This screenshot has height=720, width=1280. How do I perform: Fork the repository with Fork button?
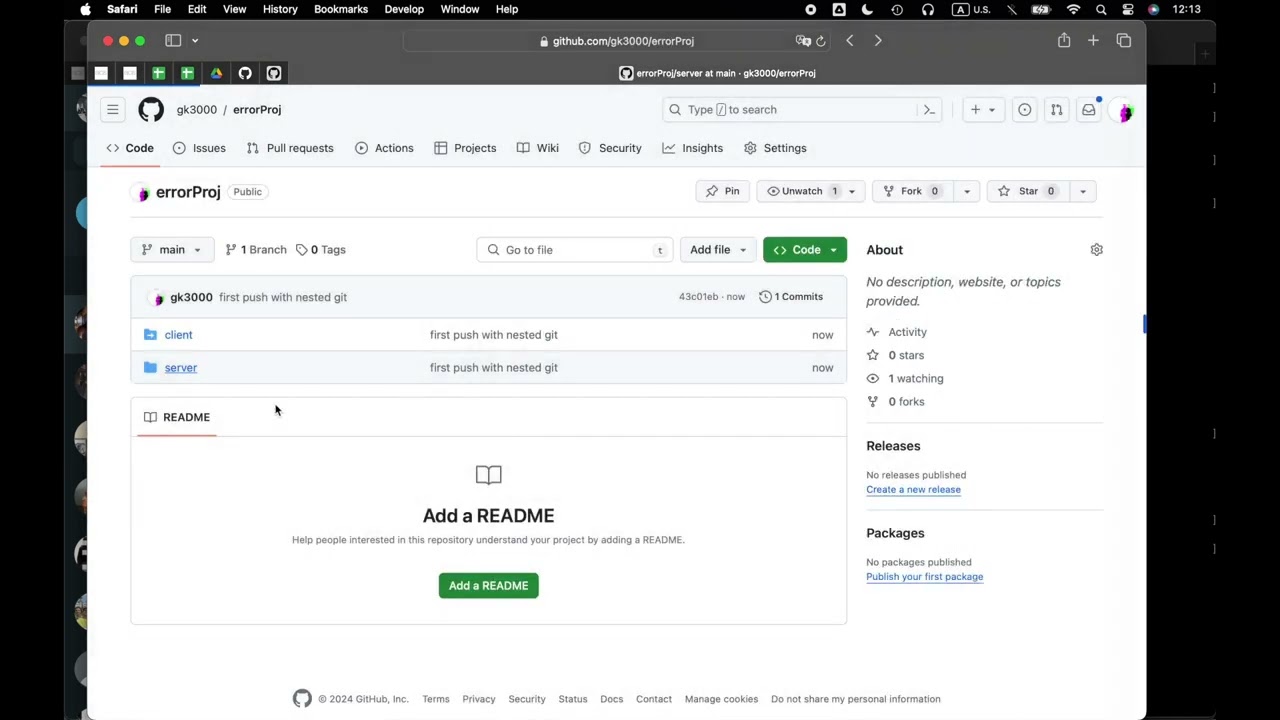913,191
